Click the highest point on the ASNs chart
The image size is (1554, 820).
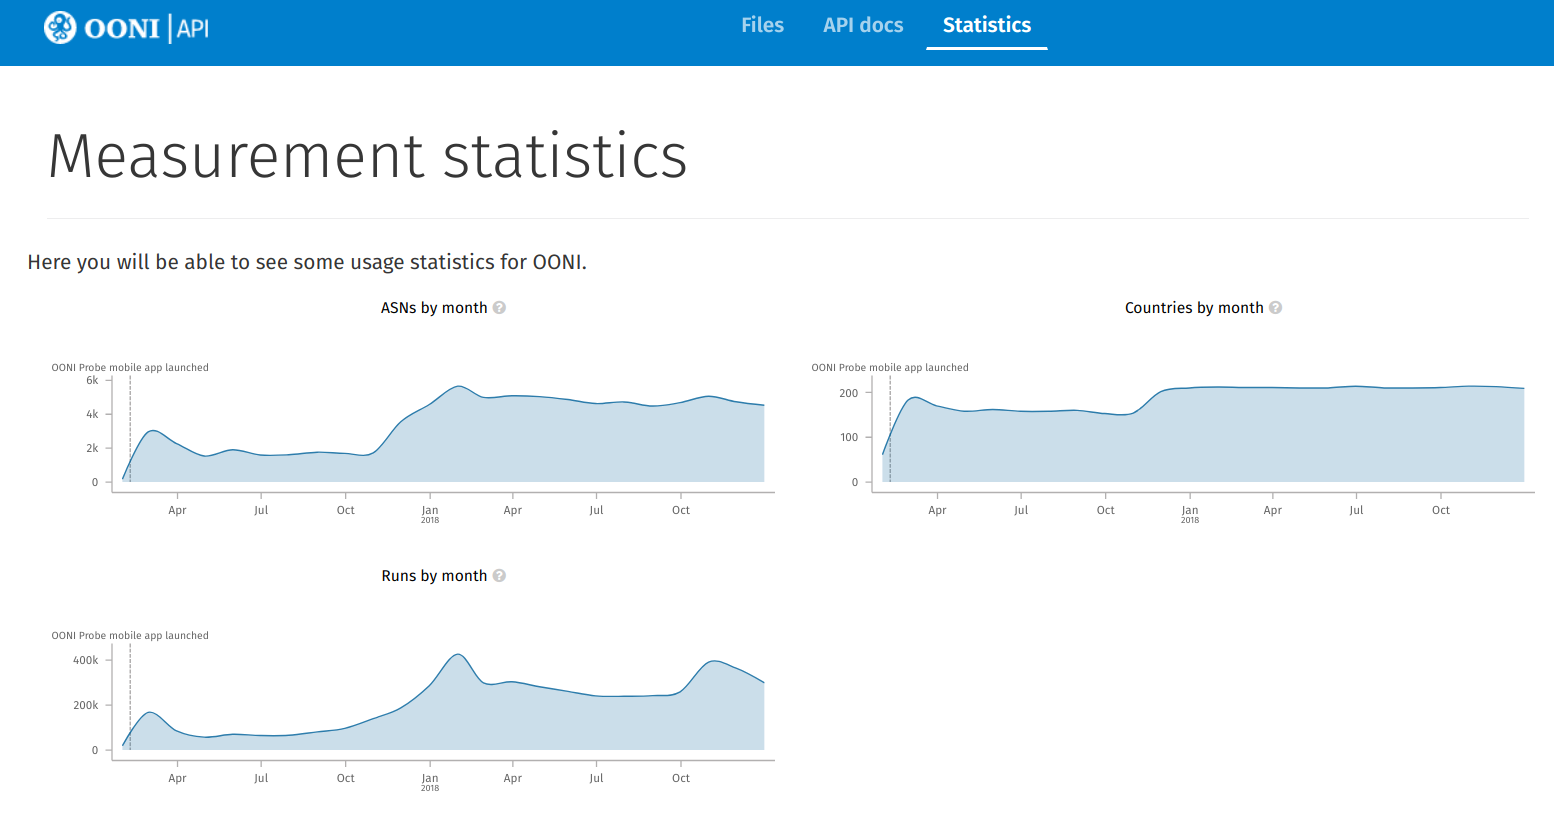459,385
